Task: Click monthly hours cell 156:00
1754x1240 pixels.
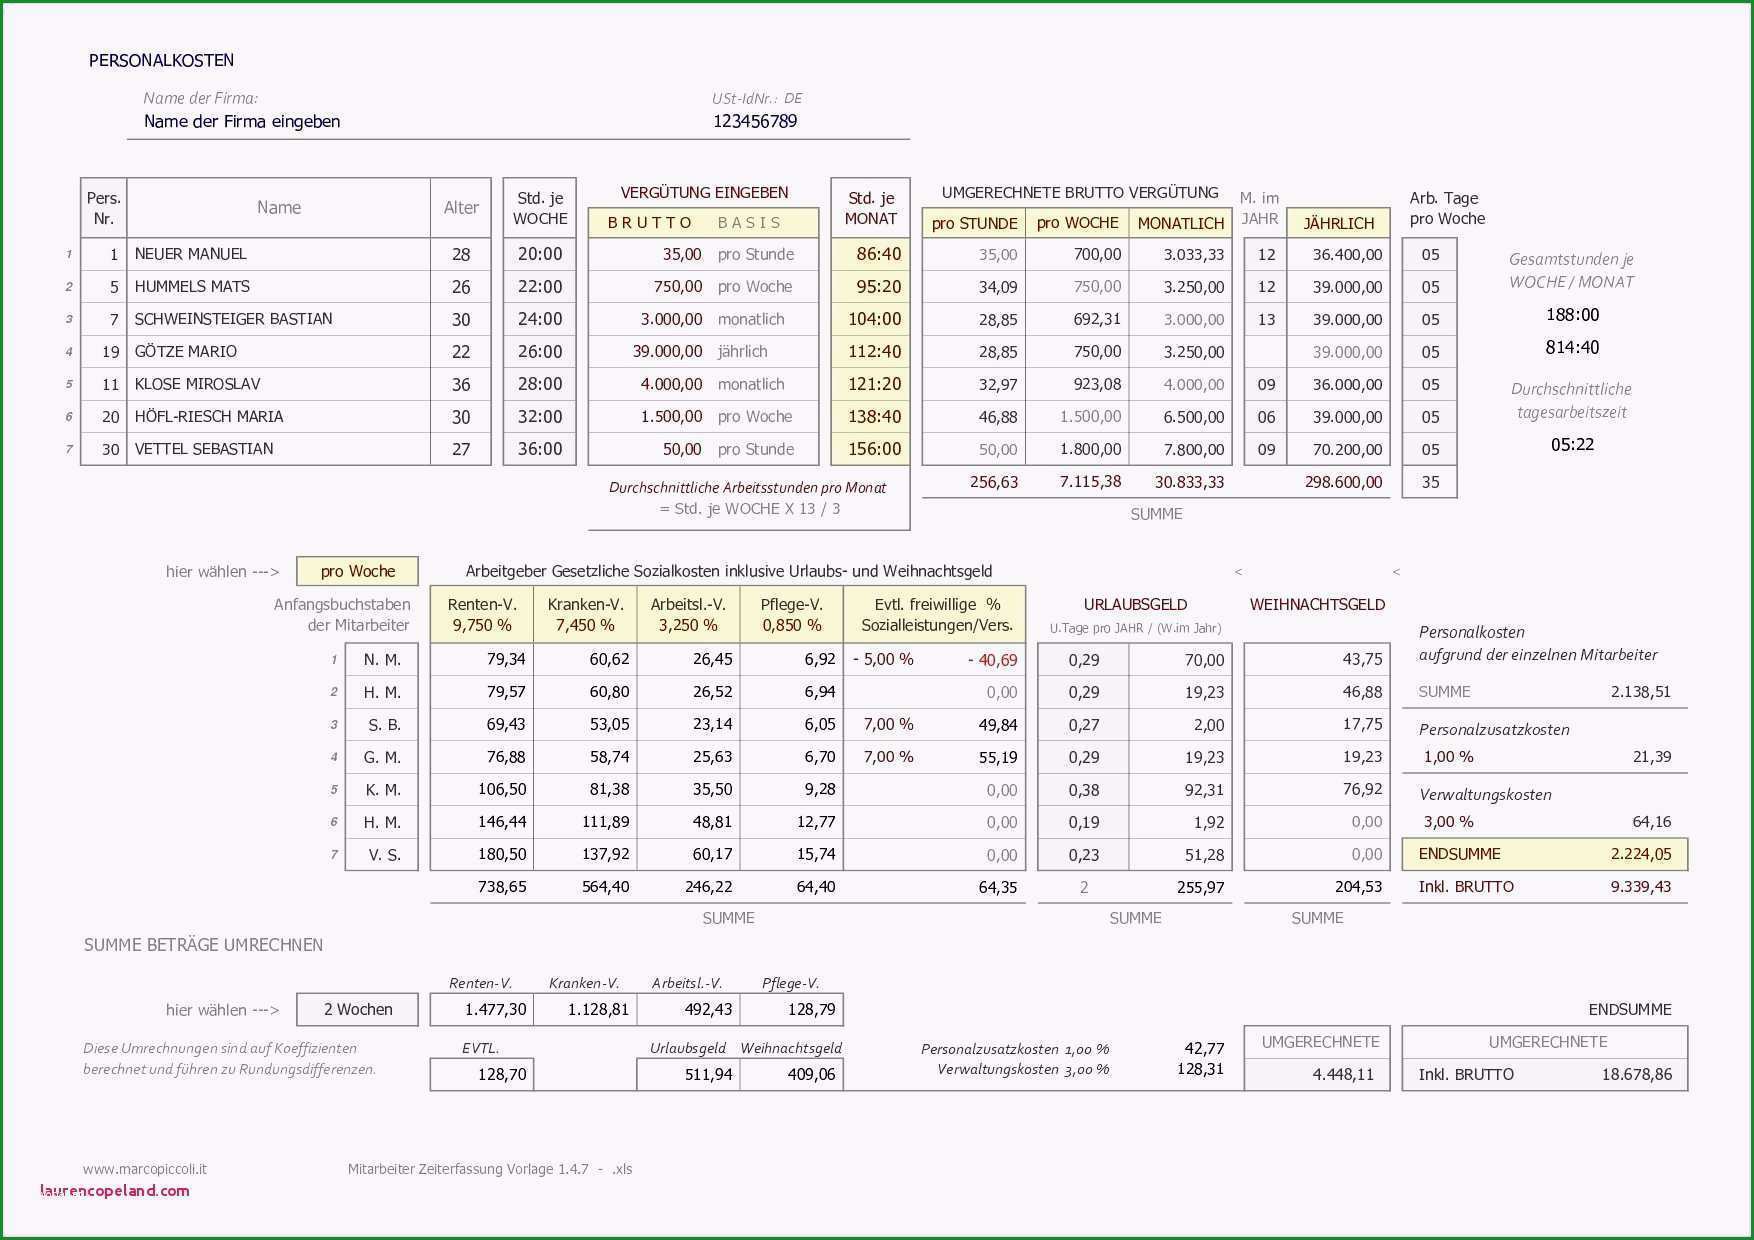Action: coord(870,449)
